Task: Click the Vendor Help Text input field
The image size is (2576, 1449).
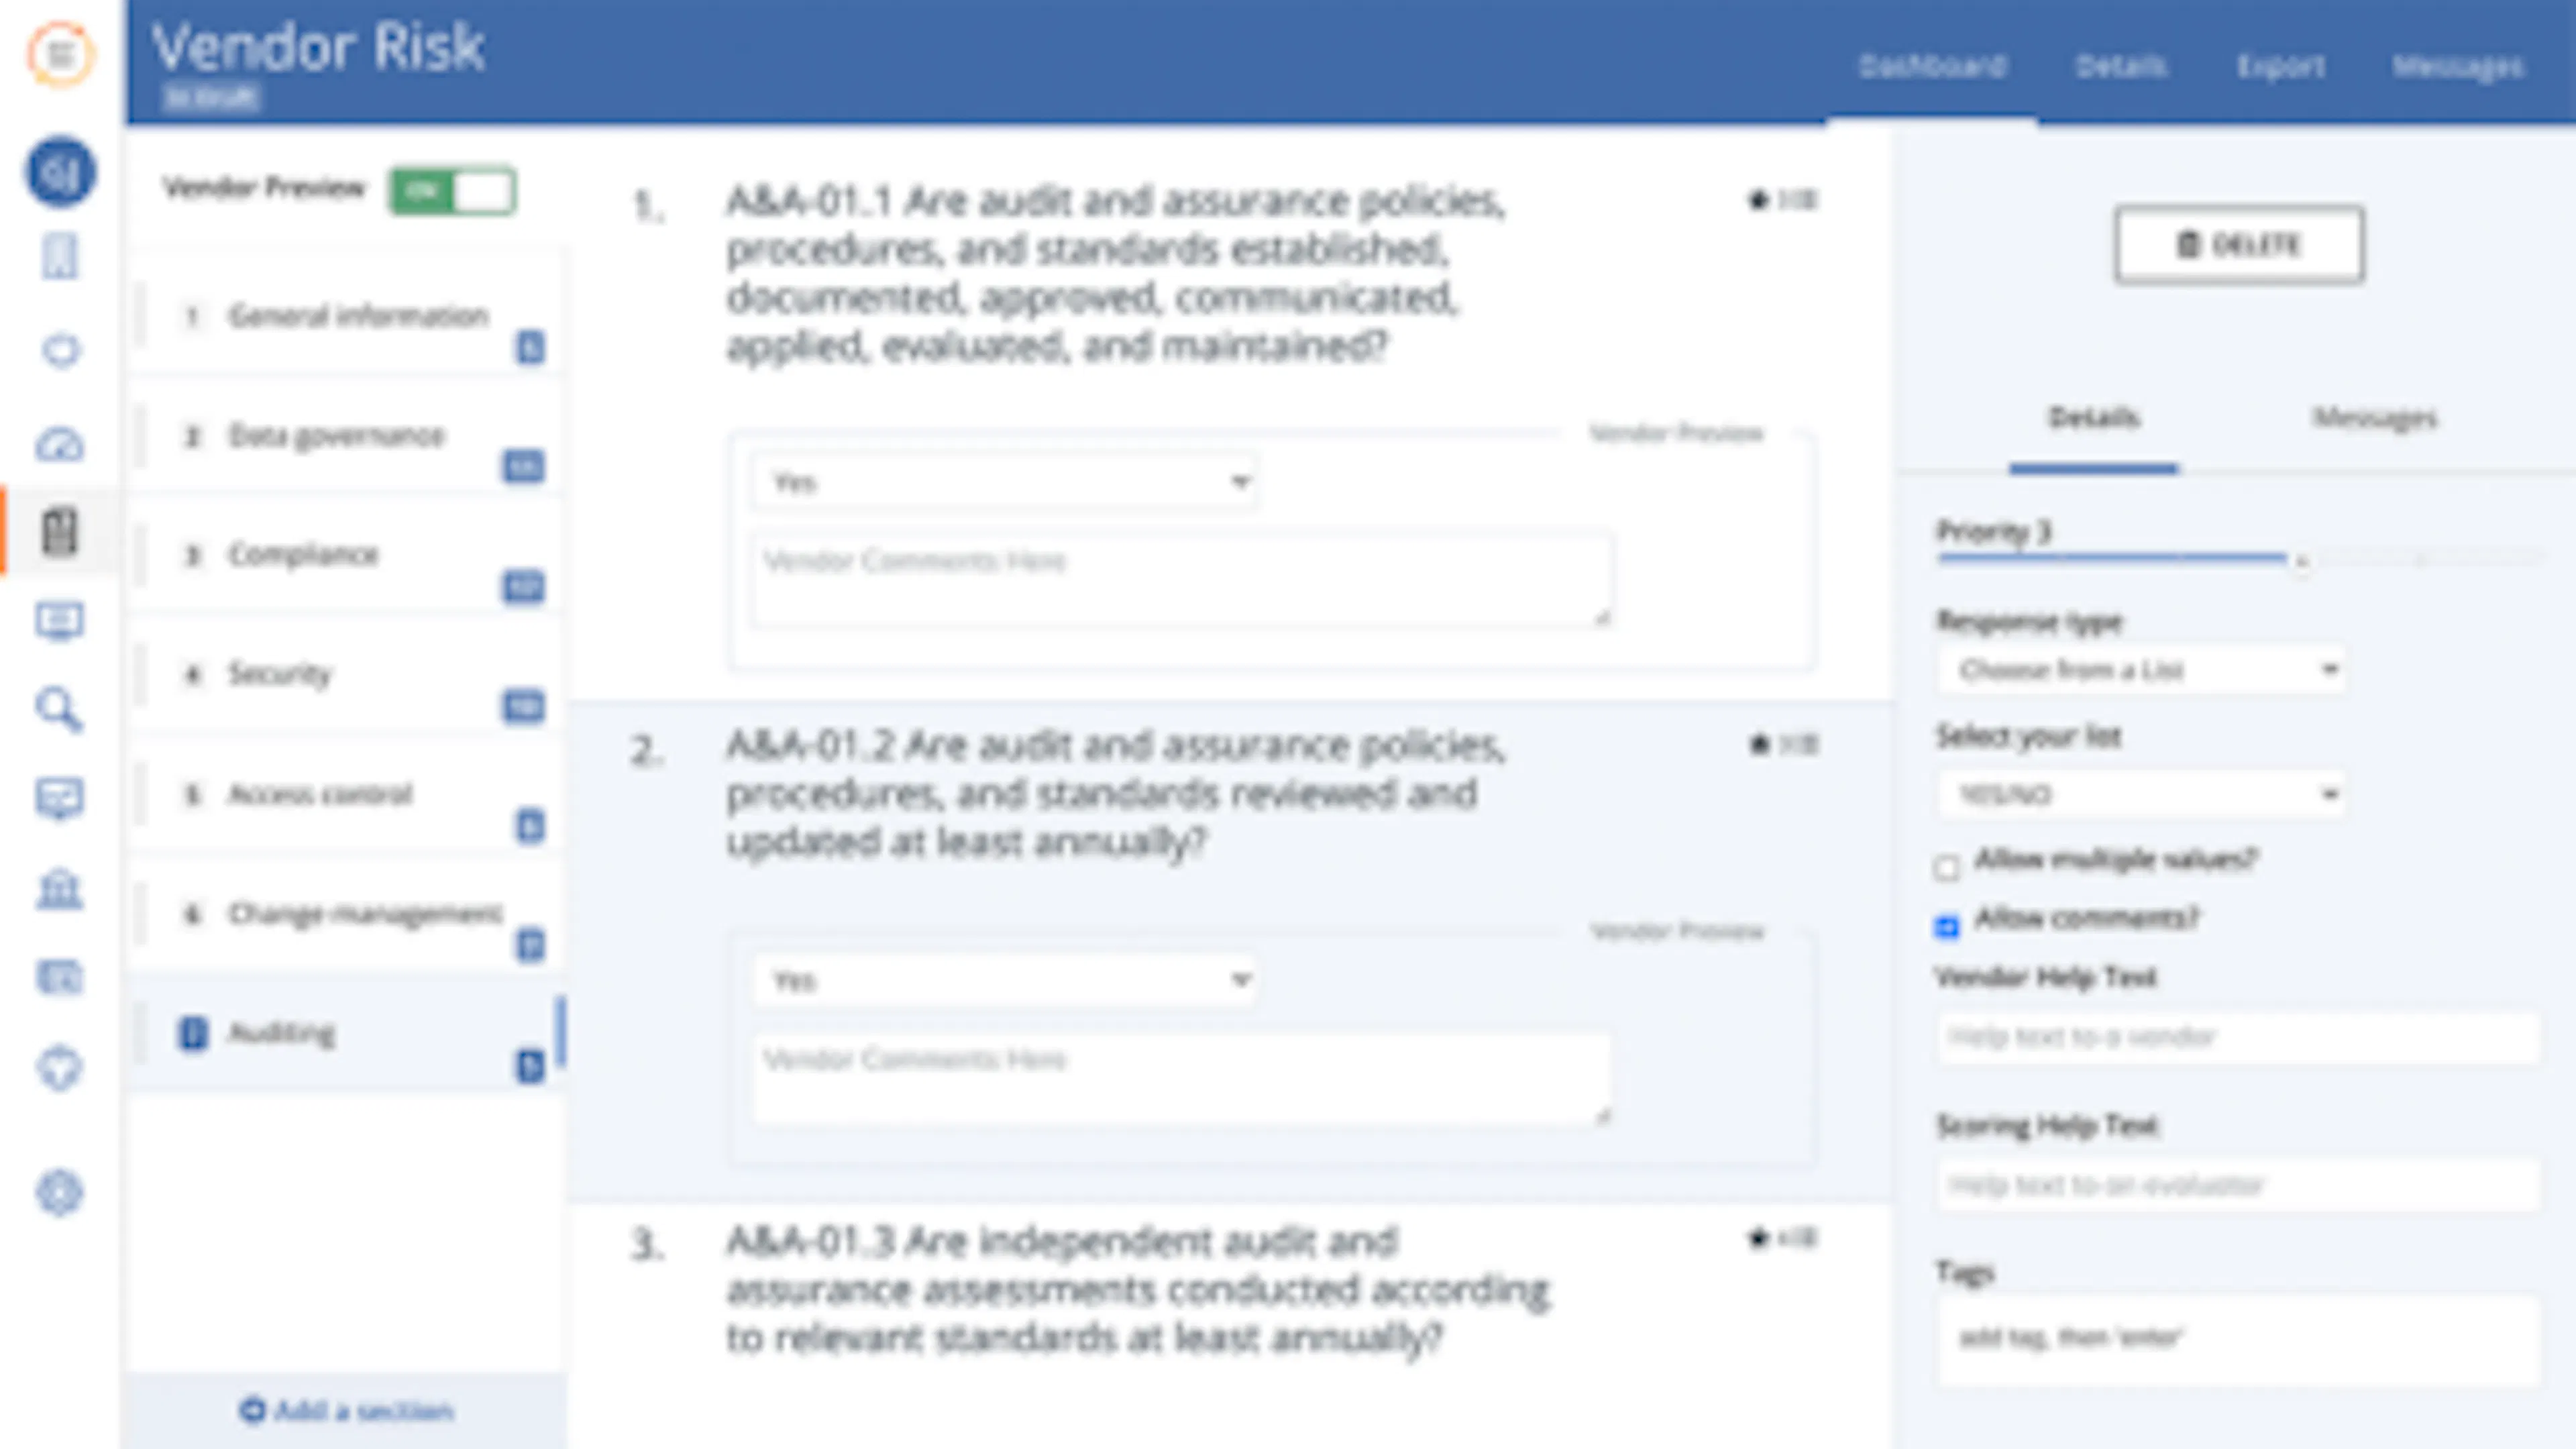Action: tap(2238, 1037)
